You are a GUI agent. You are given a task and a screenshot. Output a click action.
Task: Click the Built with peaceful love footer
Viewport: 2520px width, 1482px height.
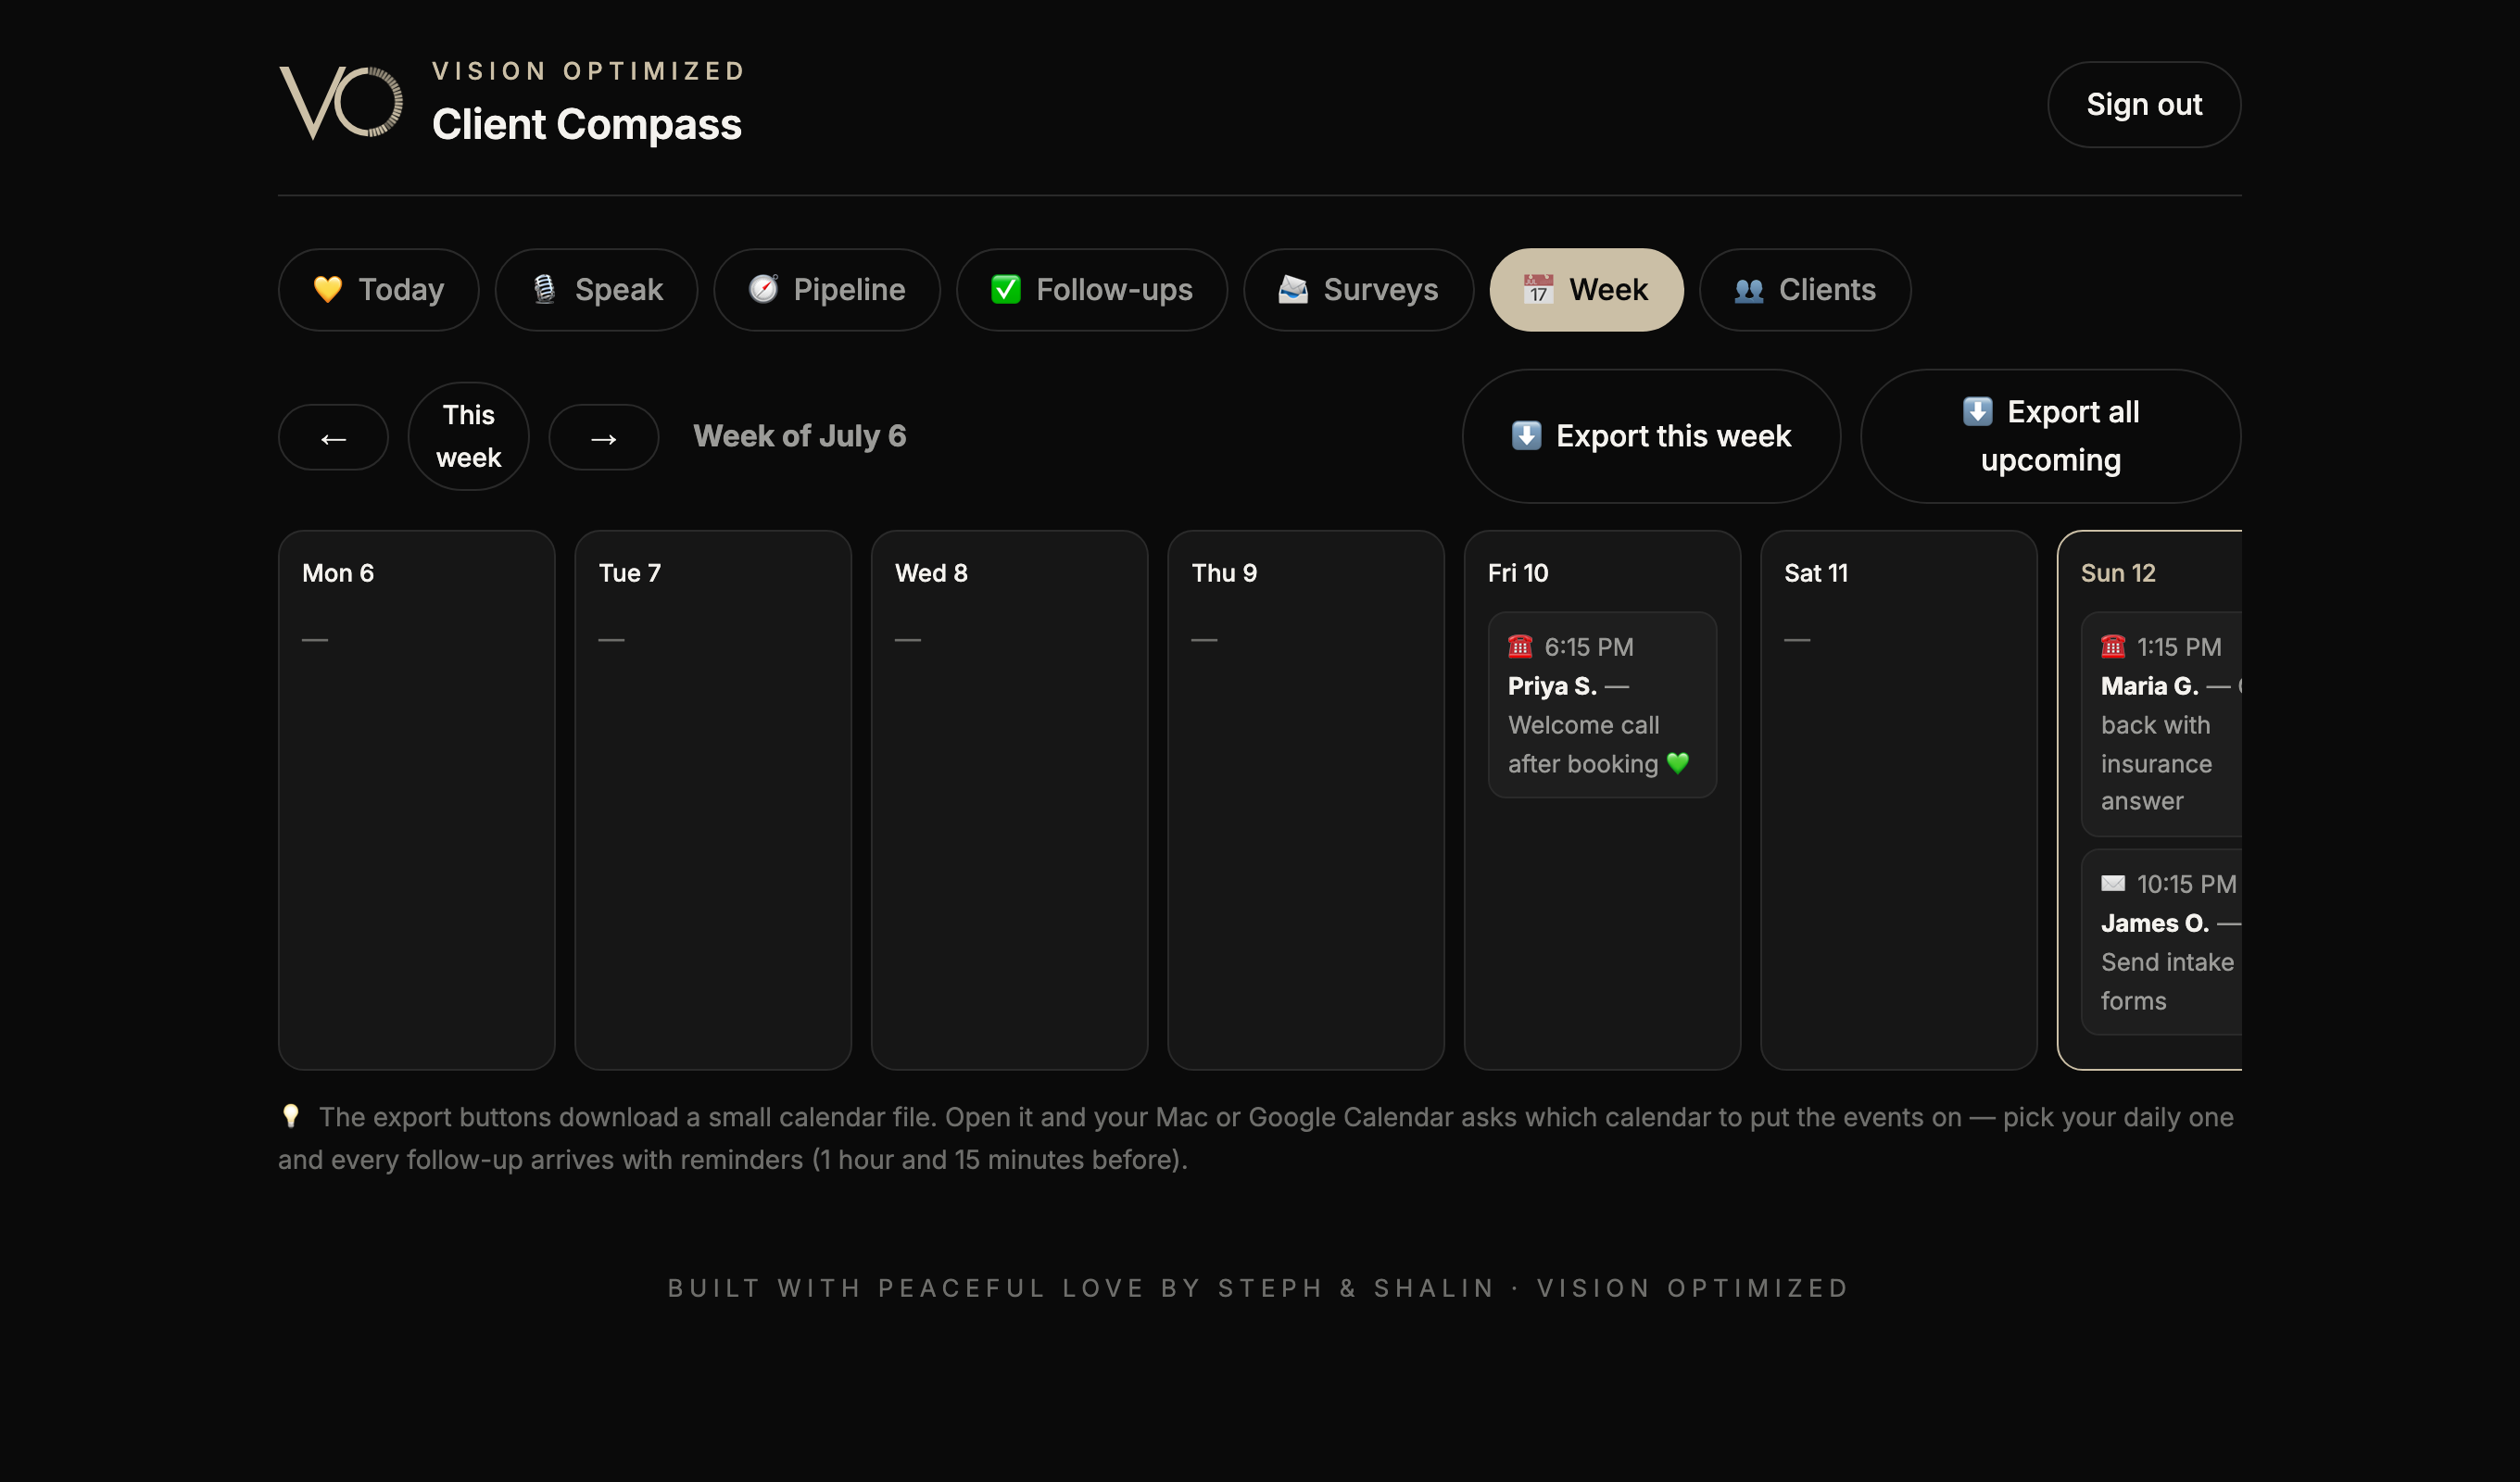click(x=1259, y=1288)
